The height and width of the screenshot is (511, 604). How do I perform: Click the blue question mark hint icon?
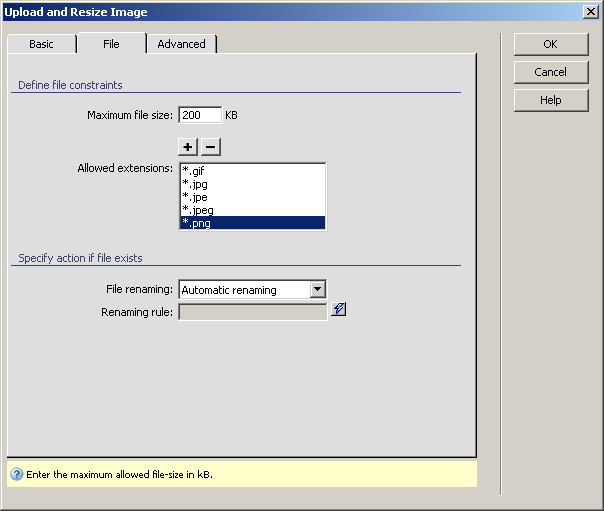pos(16,474)
